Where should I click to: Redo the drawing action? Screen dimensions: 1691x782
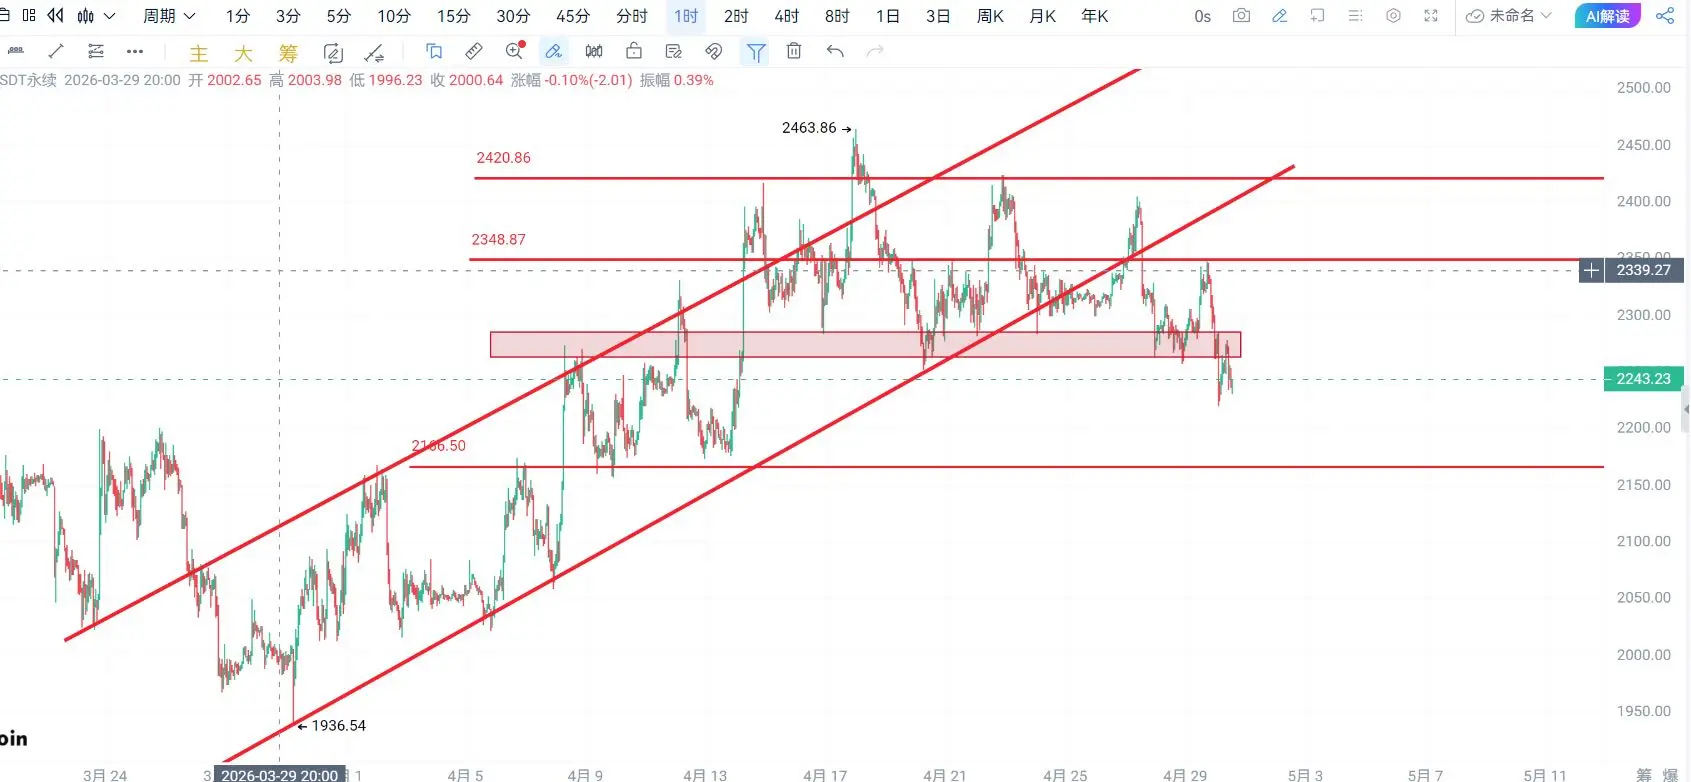coord(875,51)
